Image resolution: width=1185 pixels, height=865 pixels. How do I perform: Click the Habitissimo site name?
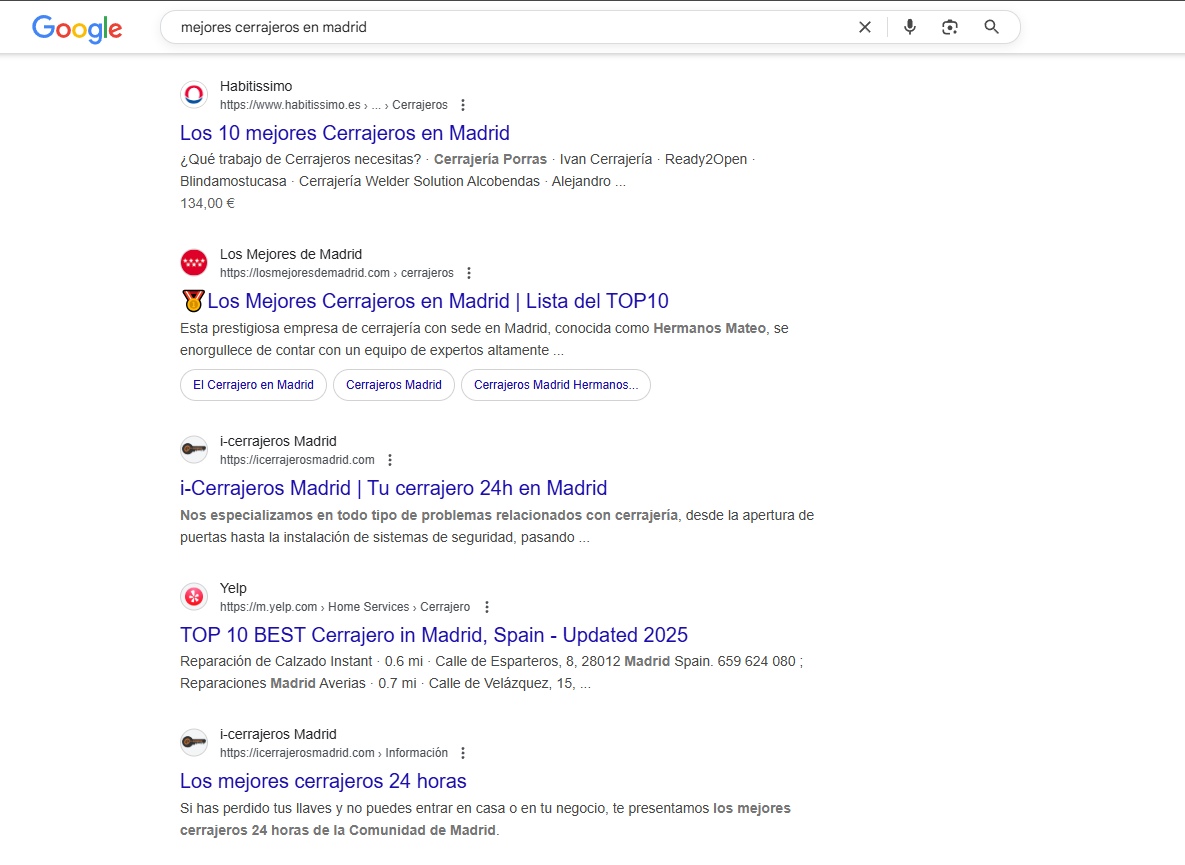[255, 87]
